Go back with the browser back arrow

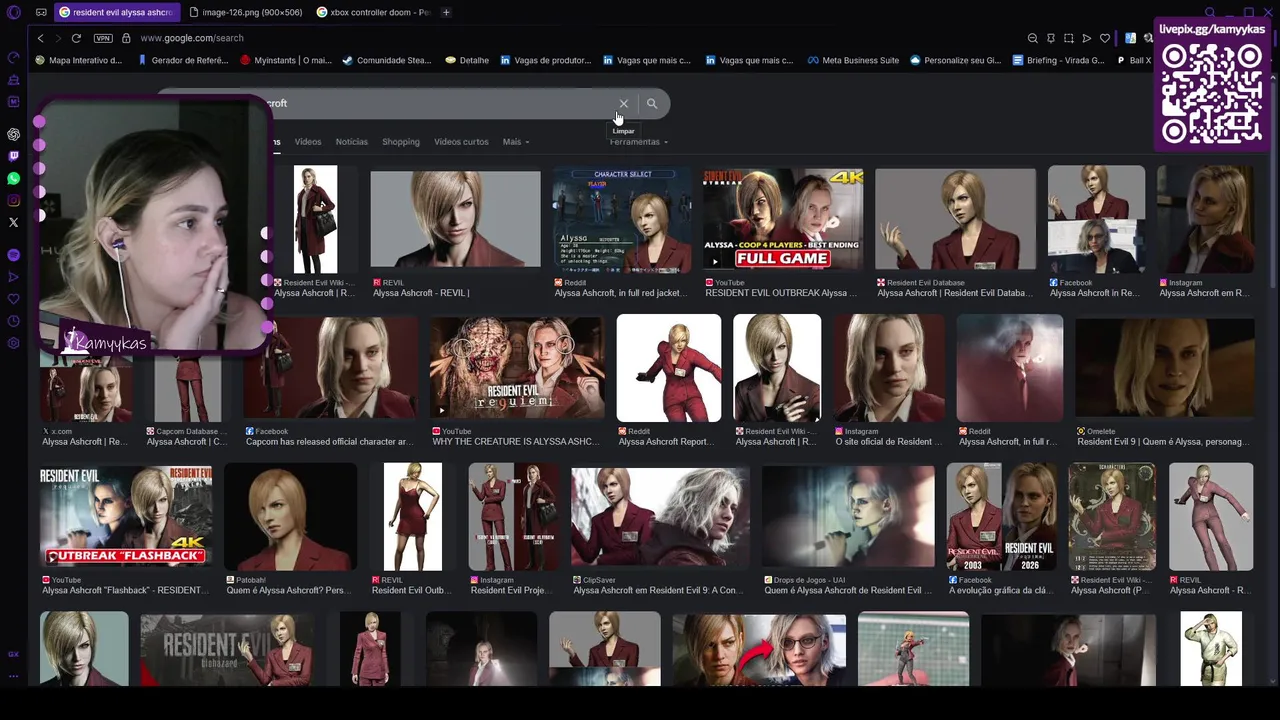40,38
